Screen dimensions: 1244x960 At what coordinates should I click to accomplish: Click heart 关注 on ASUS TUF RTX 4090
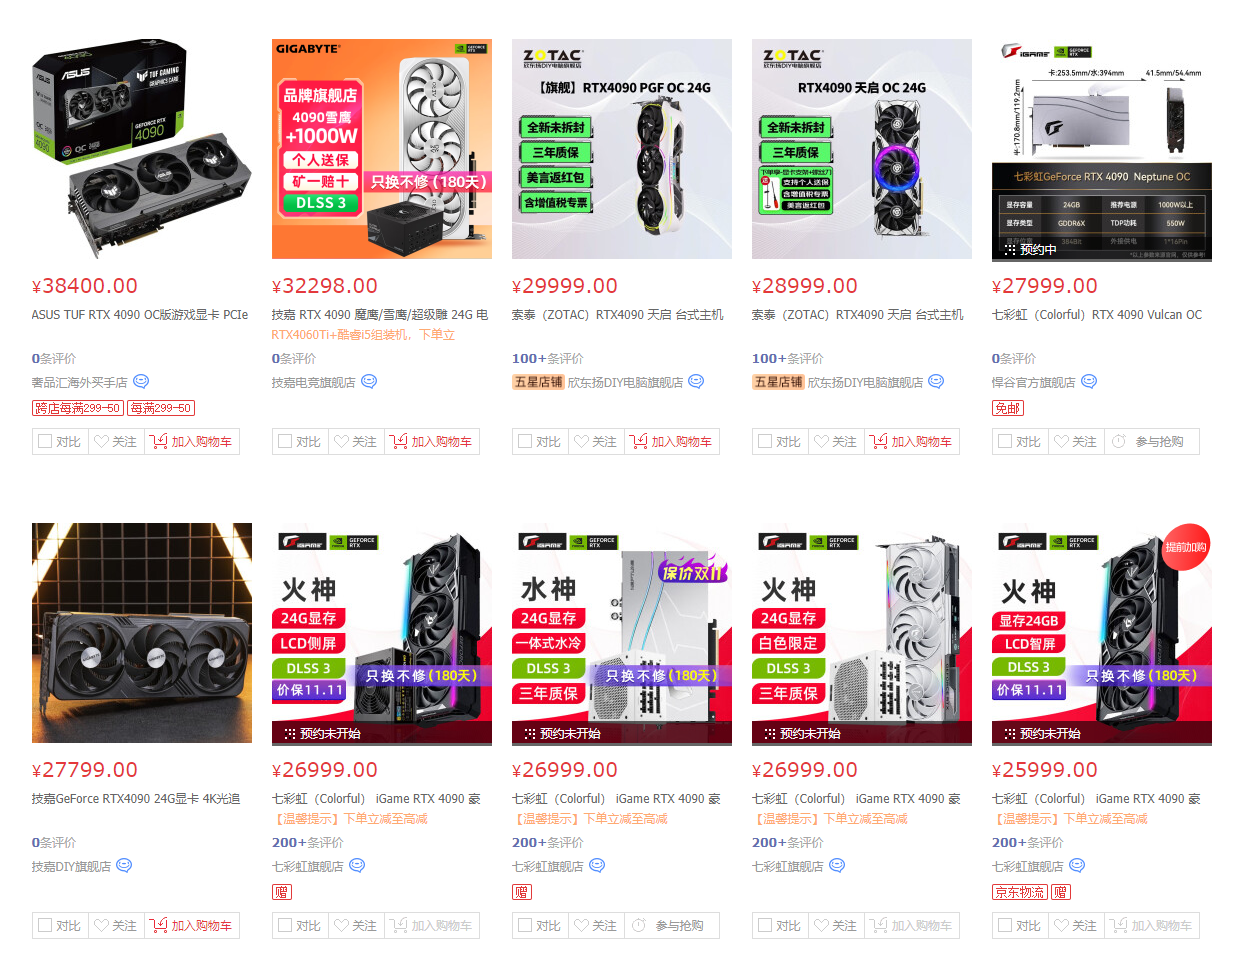(x=116, y=441)
